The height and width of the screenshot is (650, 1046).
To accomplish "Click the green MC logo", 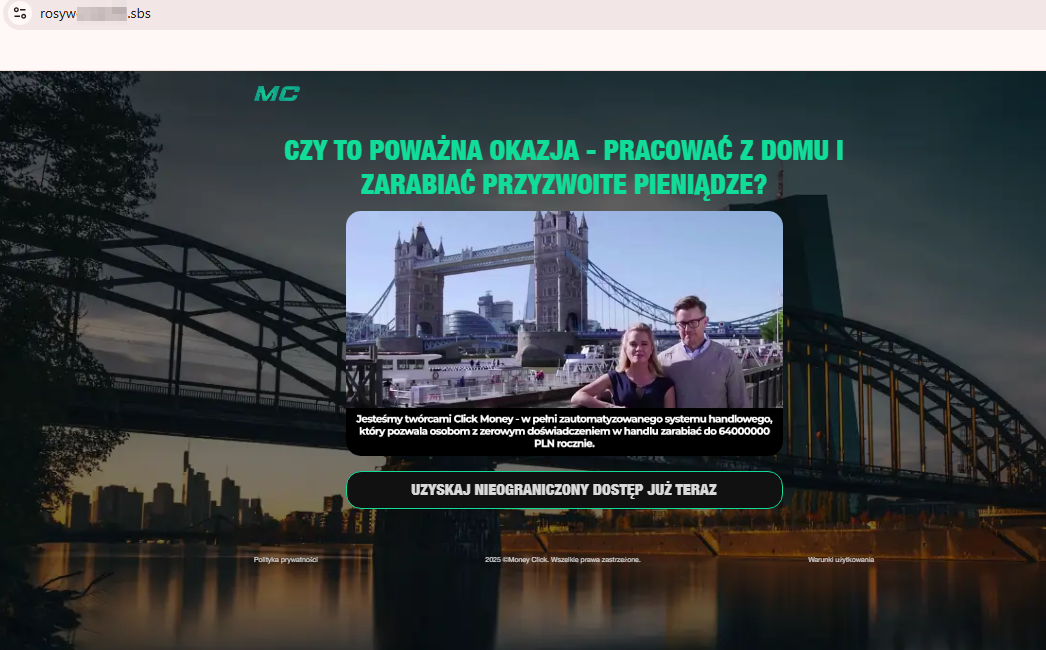I will click(x=276, y=94).
